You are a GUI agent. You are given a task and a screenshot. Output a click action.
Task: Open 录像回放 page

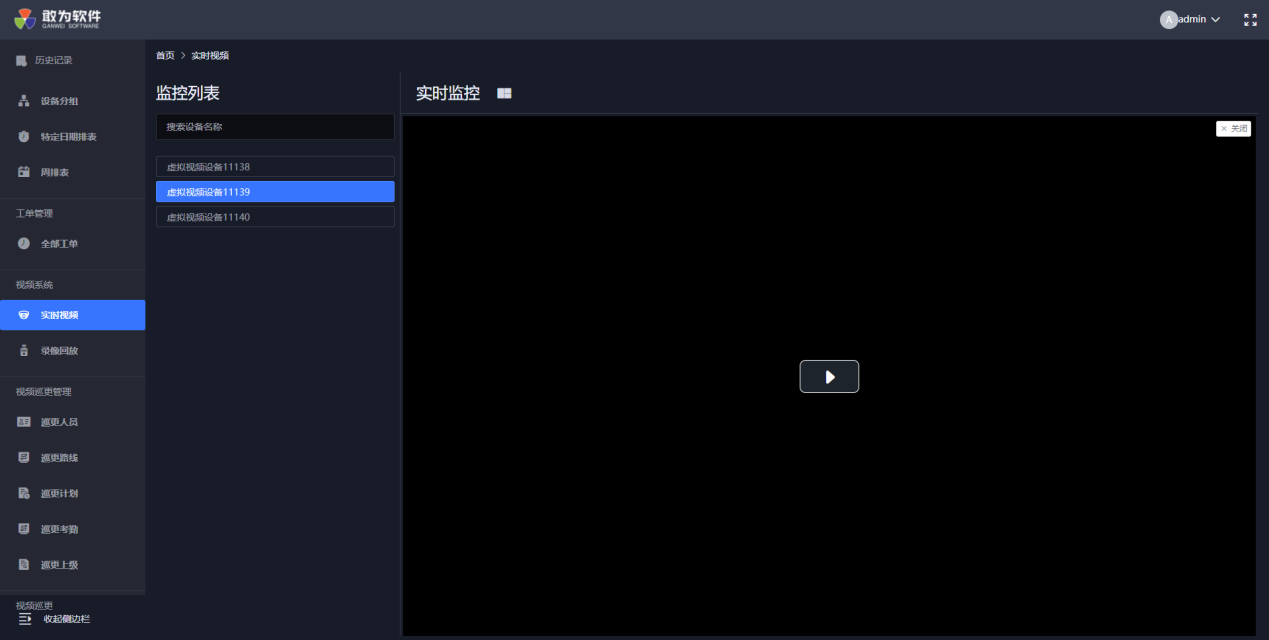click(x=72, y=351)
